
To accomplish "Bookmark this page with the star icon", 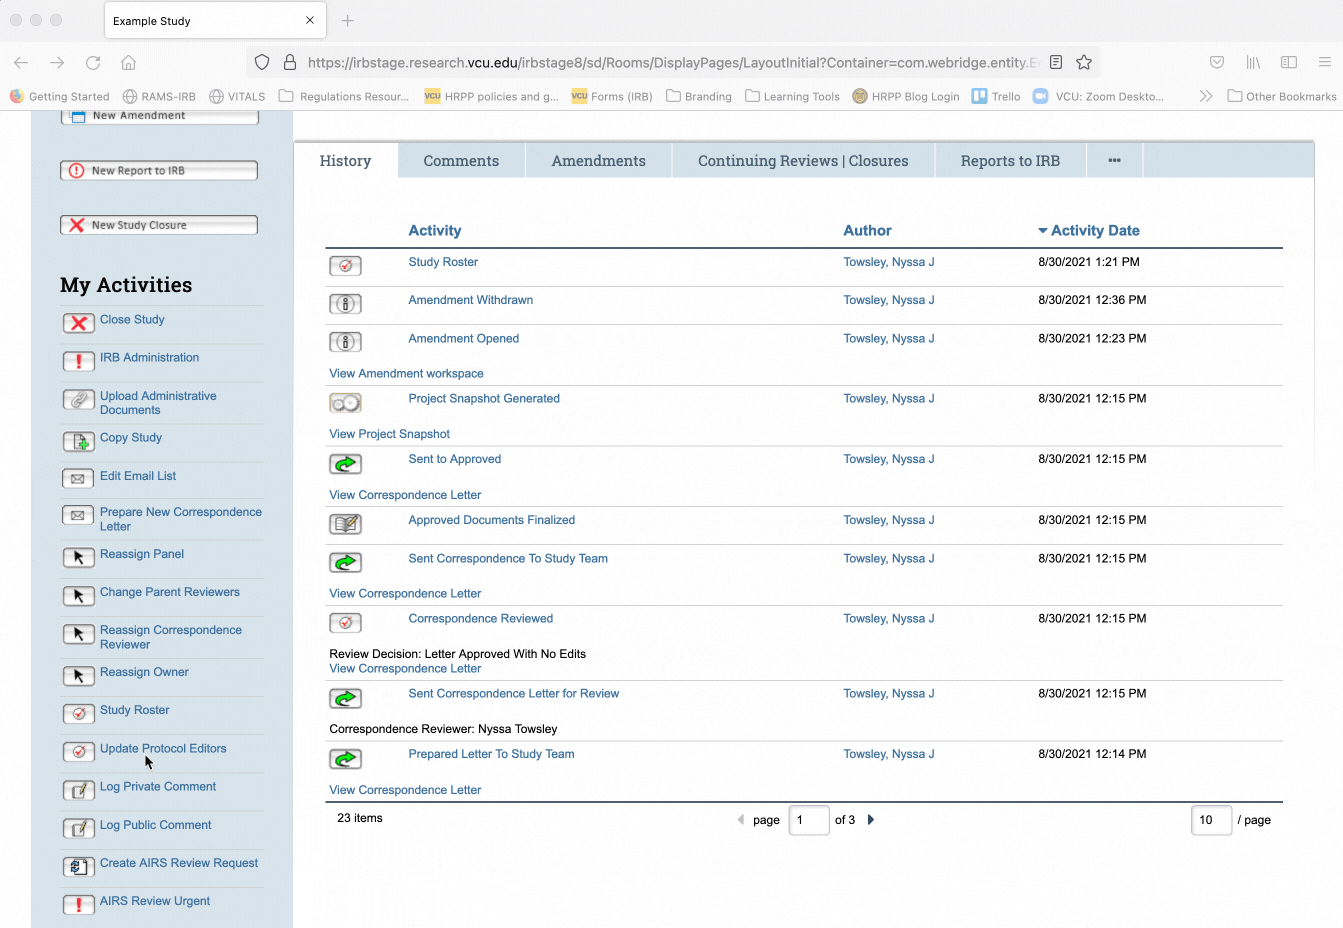I will 1084,62.
